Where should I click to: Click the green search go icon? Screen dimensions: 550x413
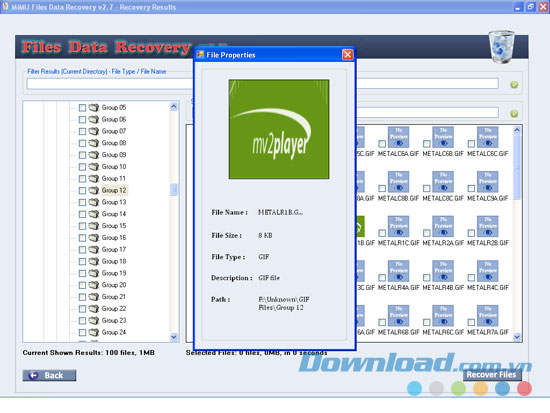[514, 113]
